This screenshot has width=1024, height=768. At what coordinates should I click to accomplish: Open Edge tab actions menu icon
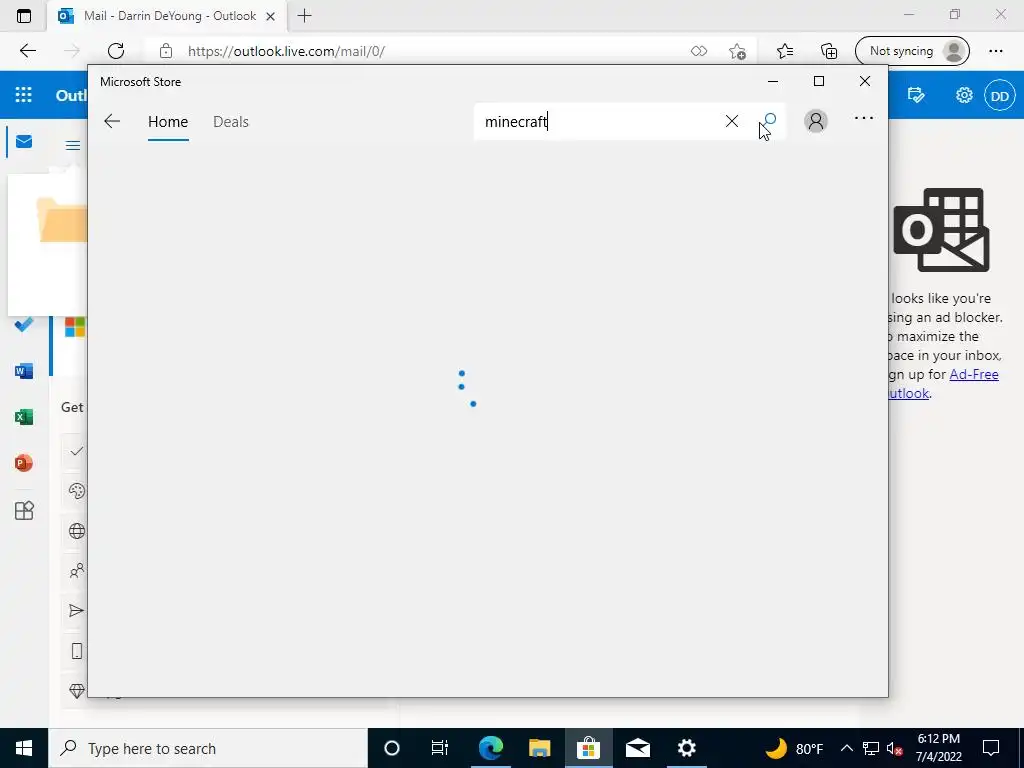[24, 16]
